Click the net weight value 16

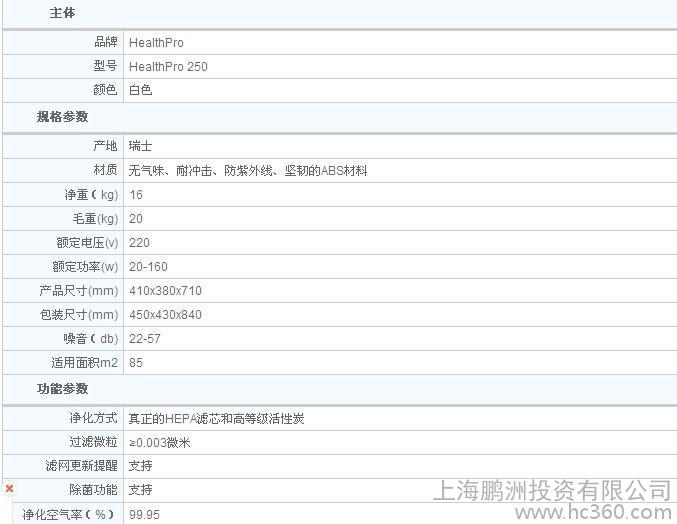pyautogui.click(x=136, y=195)
